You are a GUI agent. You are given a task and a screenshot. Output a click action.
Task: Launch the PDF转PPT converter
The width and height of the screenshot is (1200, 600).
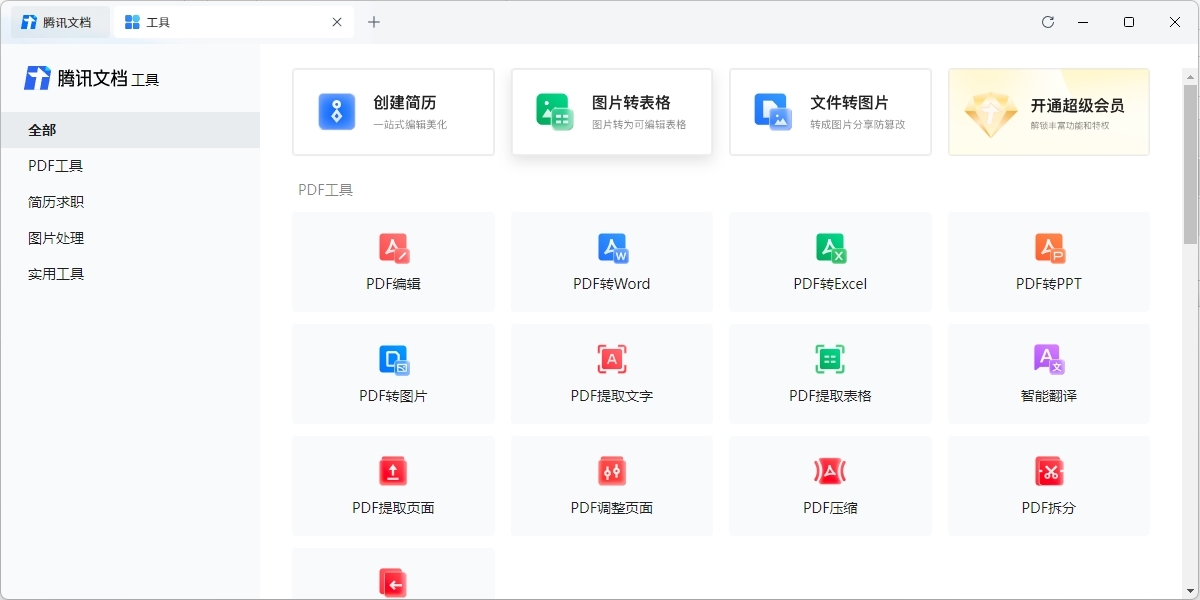click(x=1048, y=262)
